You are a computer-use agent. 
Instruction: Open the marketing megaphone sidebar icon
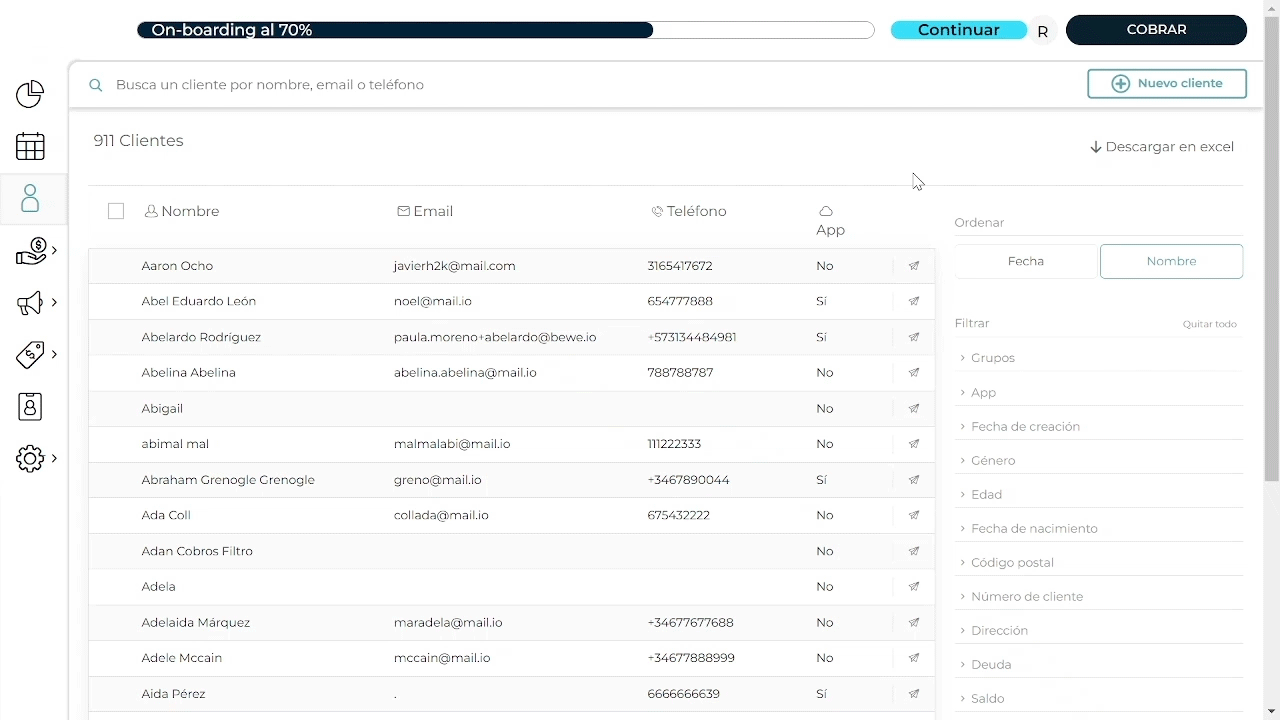coord(31,303)
